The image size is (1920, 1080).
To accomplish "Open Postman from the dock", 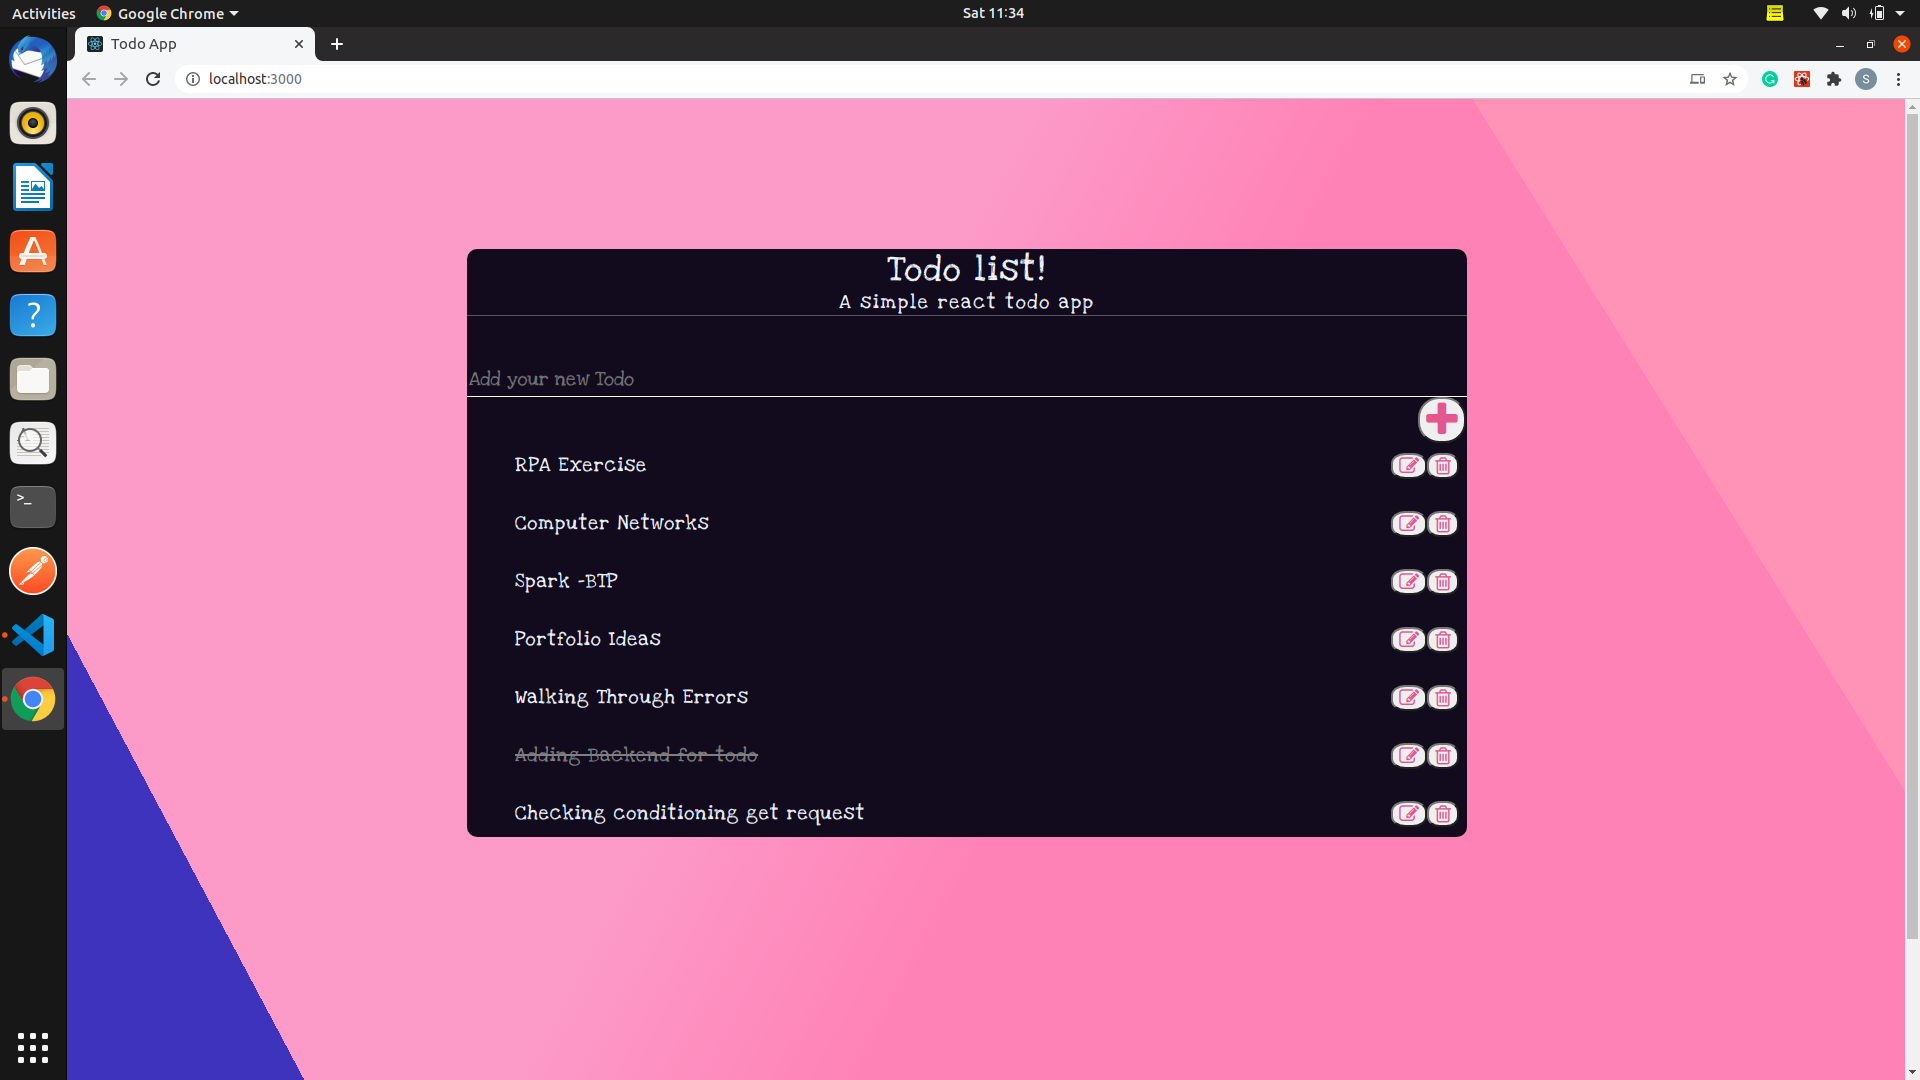I will 33,571.
